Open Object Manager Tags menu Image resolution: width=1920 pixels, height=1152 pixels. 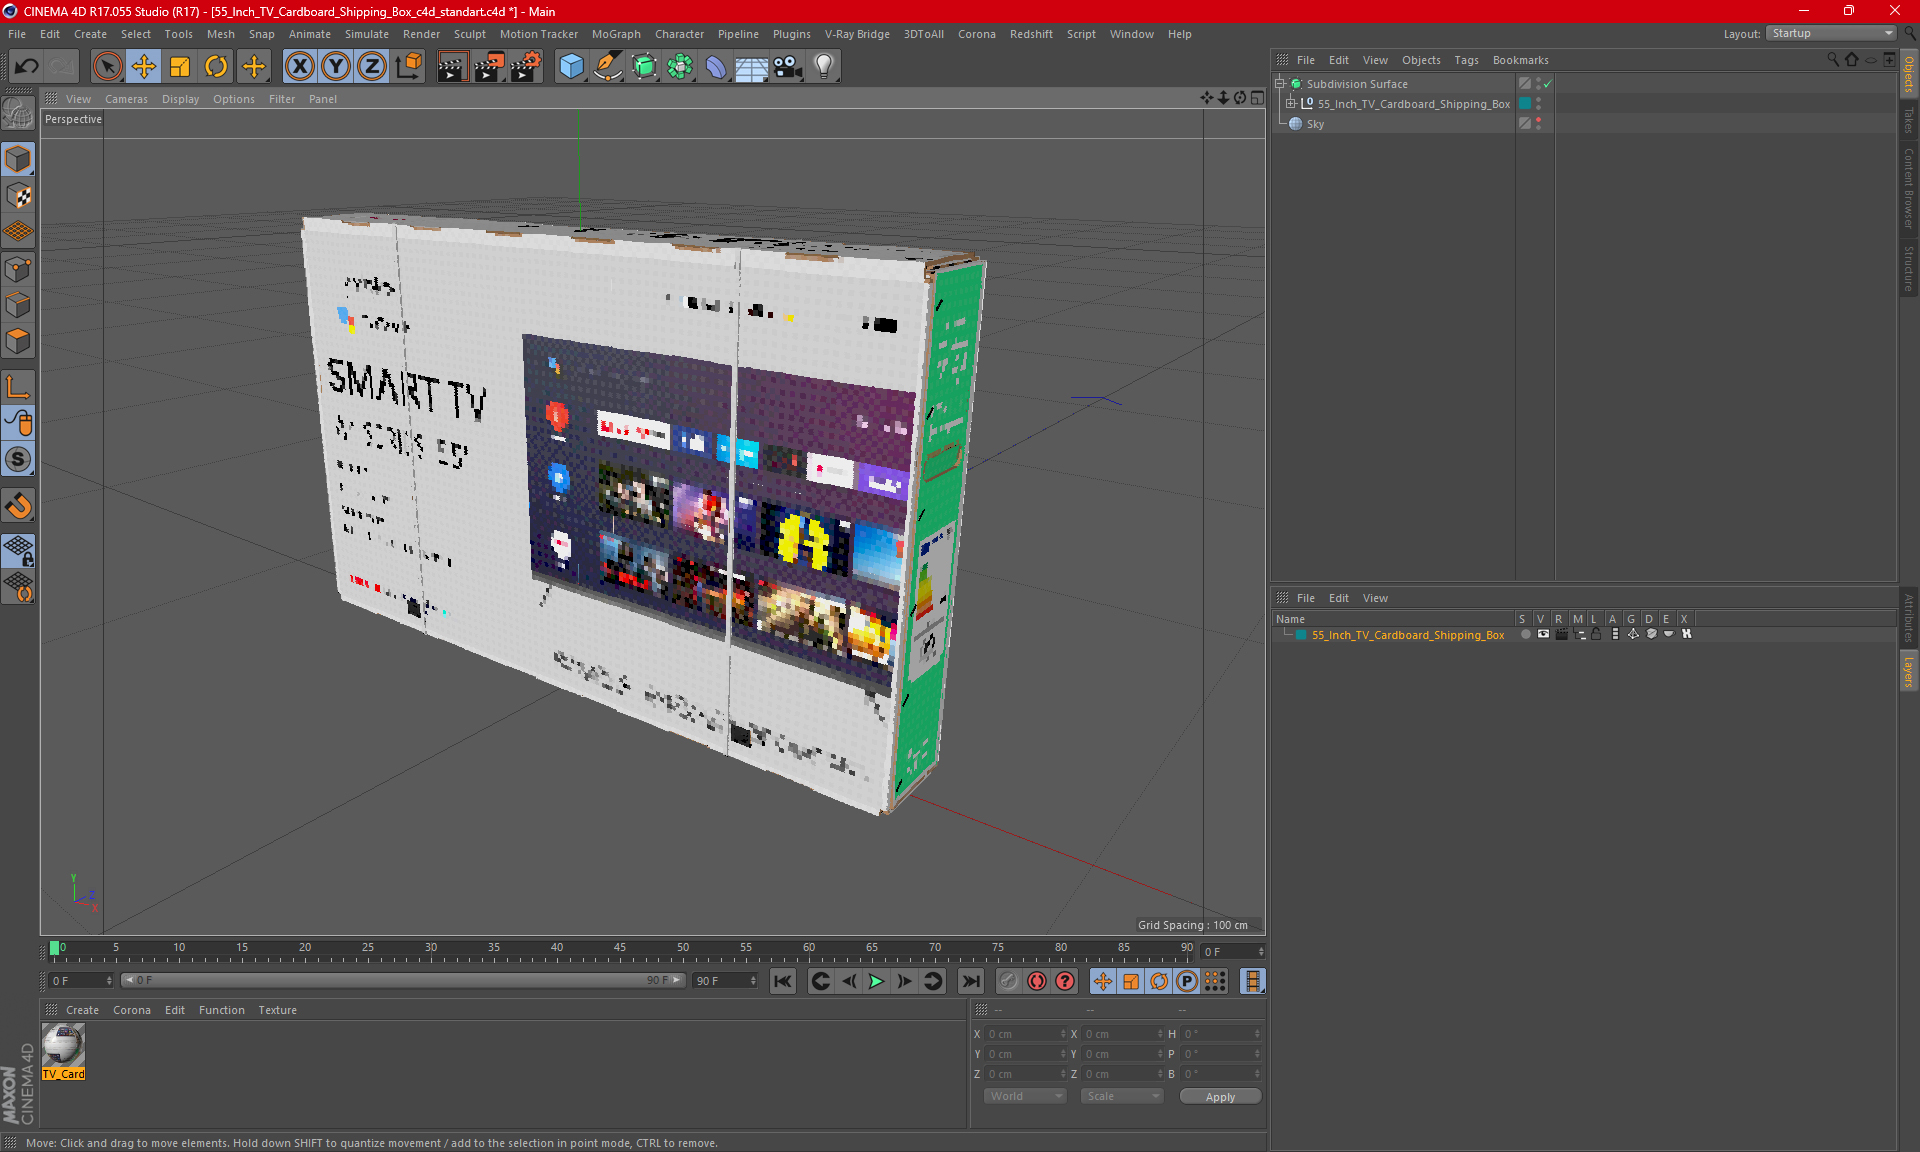(x=1466, y=60)
